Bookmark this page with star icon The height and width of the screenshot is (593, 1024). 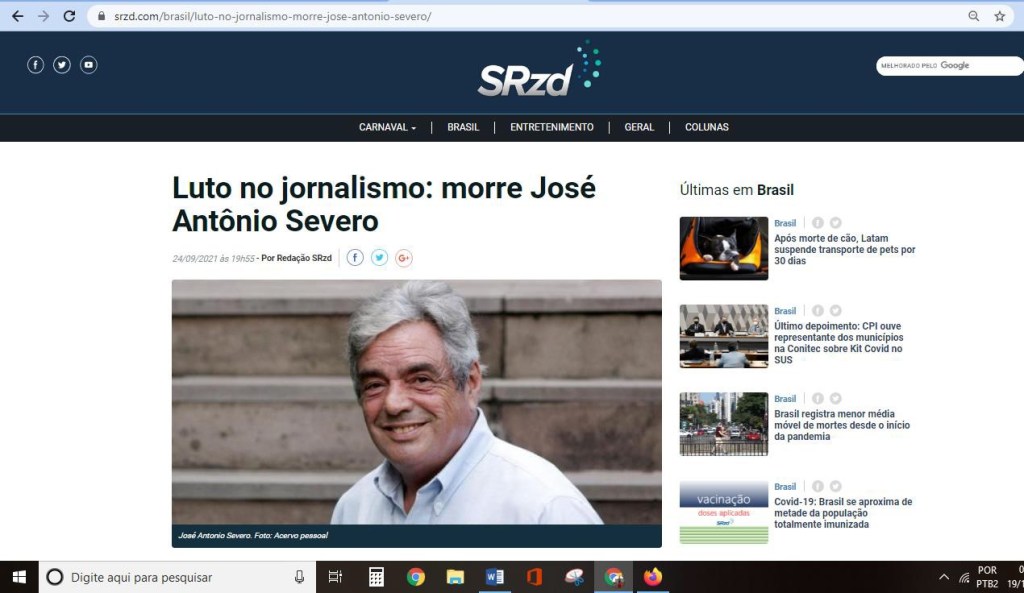coord(999,16)
